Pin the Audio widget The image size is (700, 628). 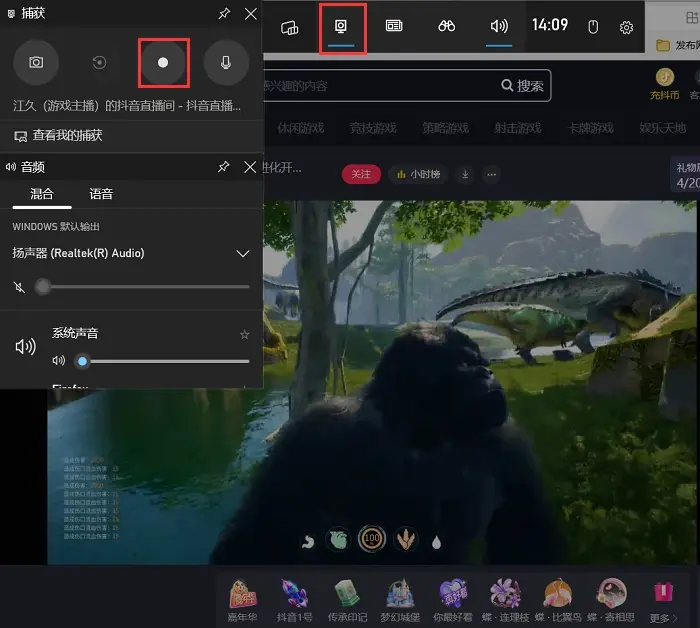coord(223,167)
